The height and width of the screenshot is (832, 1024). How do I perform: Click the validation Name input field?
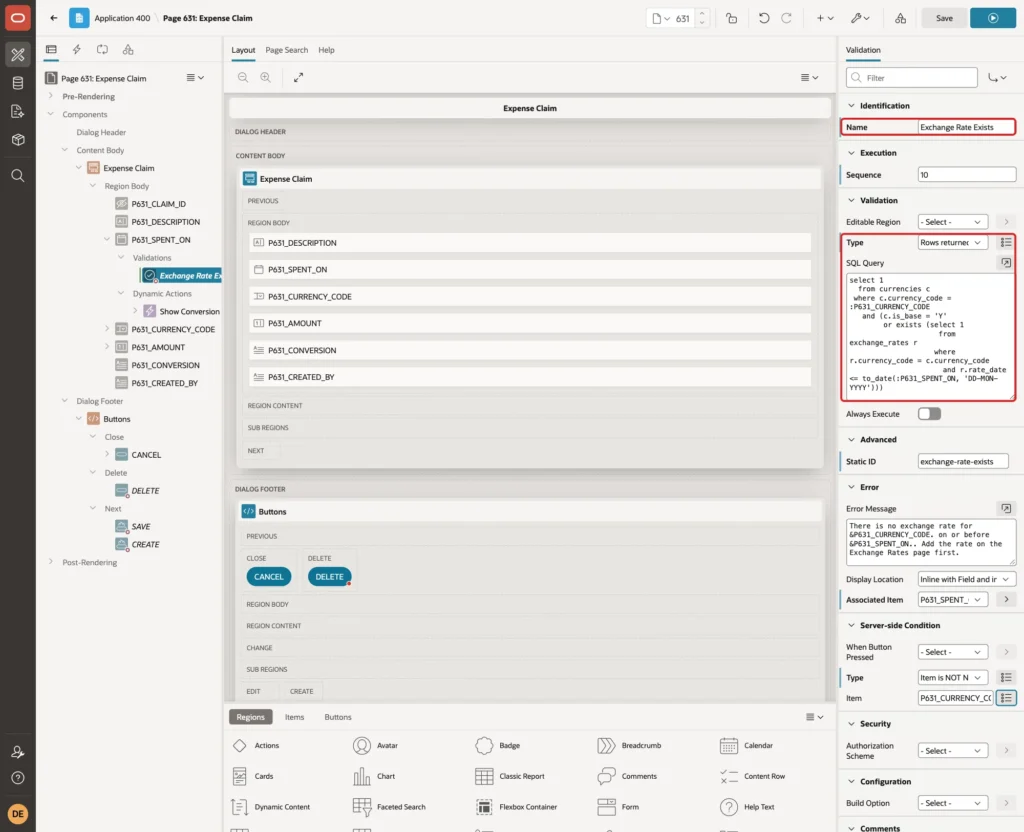click(x=965, y=127)
